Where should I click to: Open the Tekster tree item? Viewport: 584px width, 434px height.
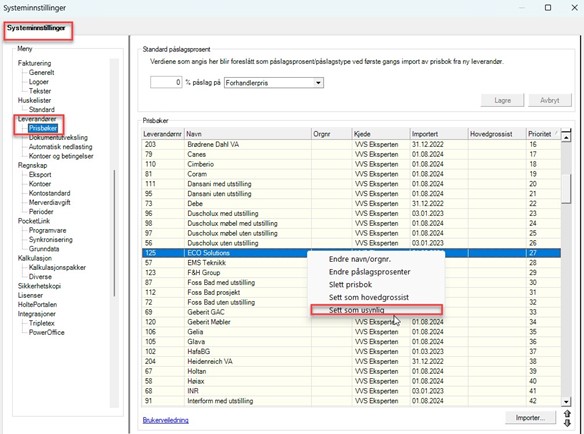40,91
